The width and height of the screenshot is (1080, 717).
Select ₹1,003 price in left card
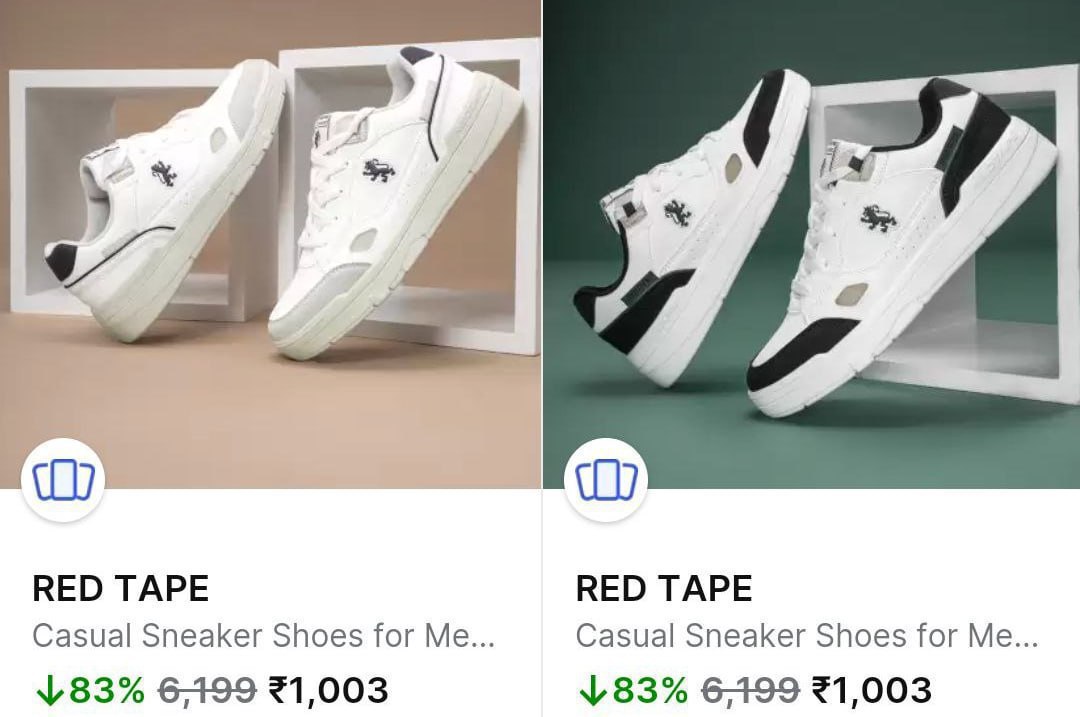coord(329,689)
